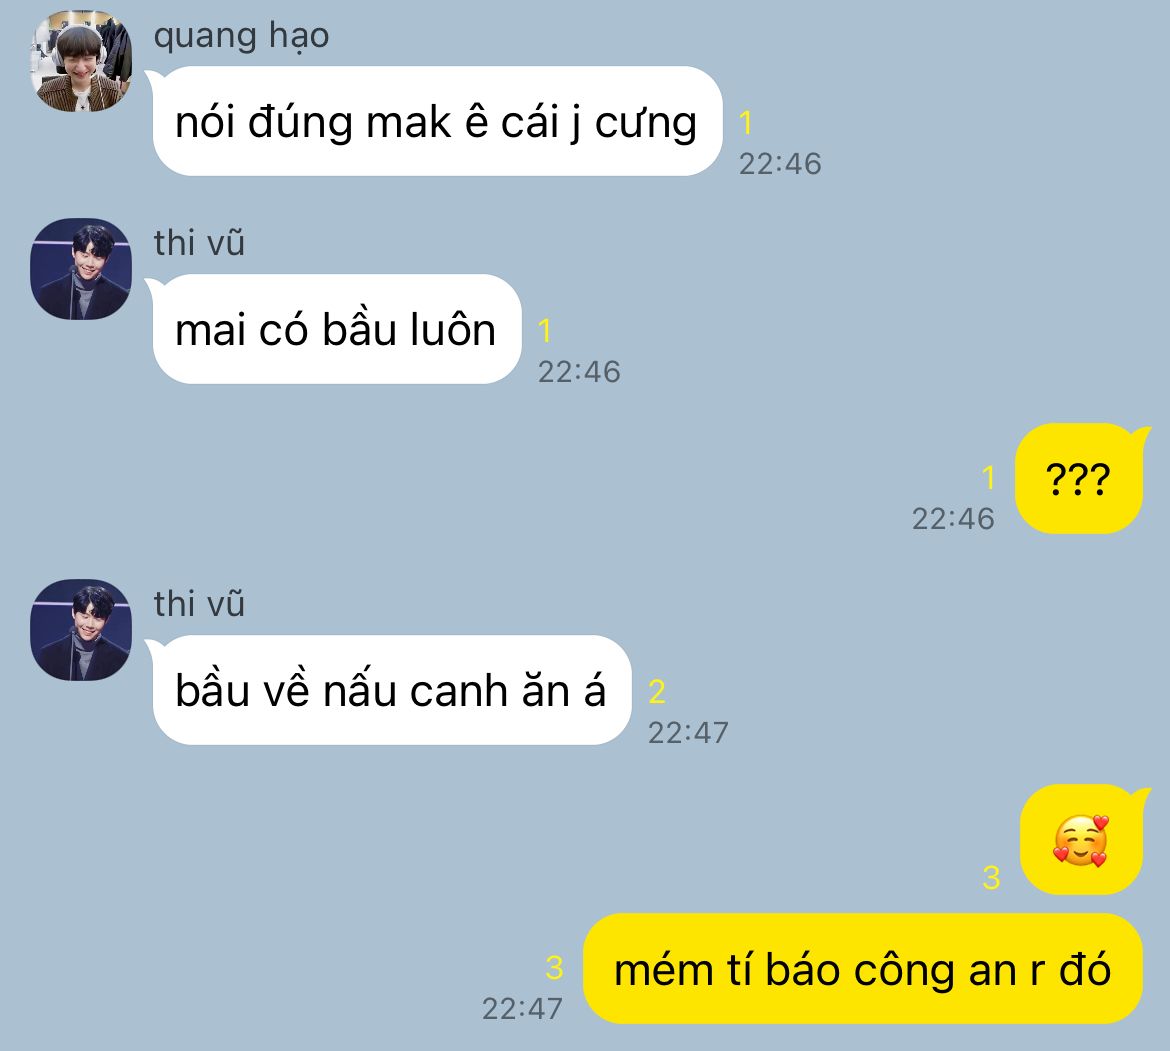Tap 22:47 timestamp beside 'bầu về nấu canh'
Screen dimensions: 1170x1051
pyautogui.click(x=688, y=732)
